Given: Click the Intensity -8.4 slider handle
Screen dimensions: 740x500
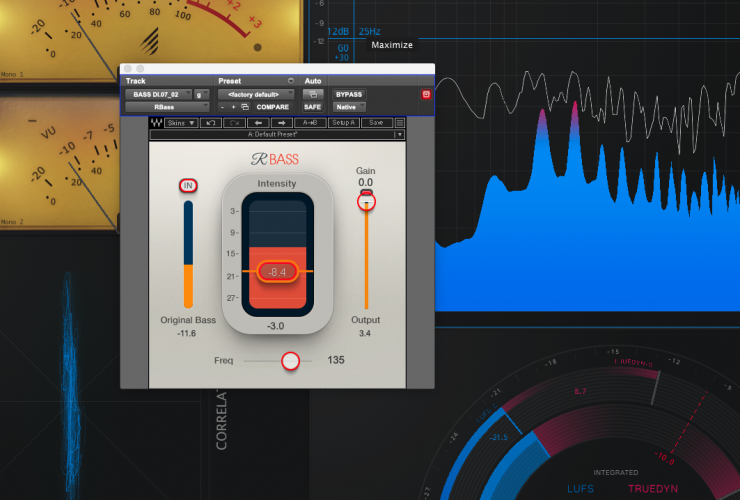Looking at the screenshot, I should click(278, 272).
